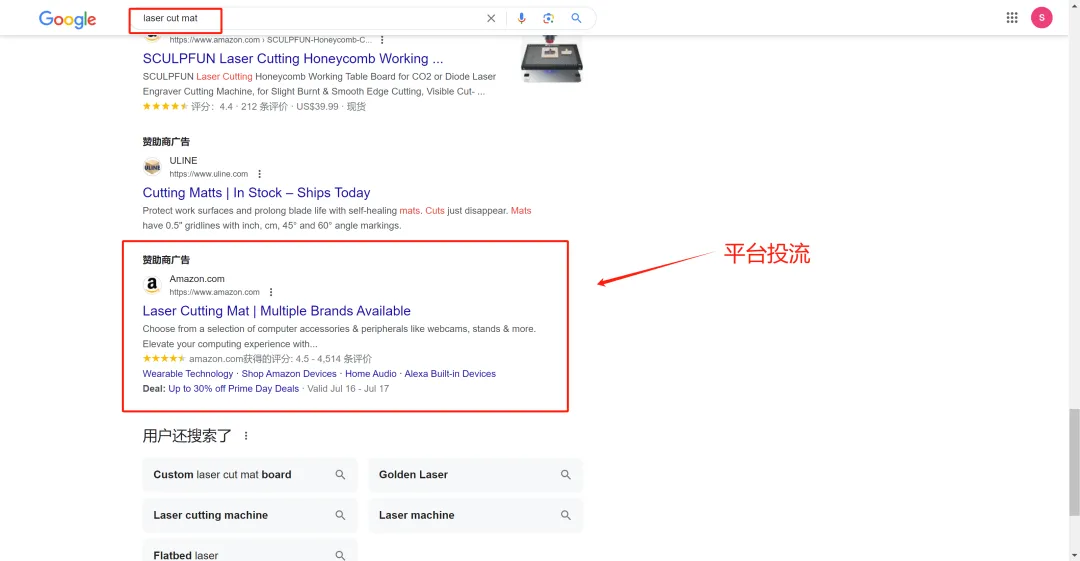This screenshot has height=561, width=1080.
Task: Follow the Alexa Built-in Devices sitelink
Action: coord(450,374)
